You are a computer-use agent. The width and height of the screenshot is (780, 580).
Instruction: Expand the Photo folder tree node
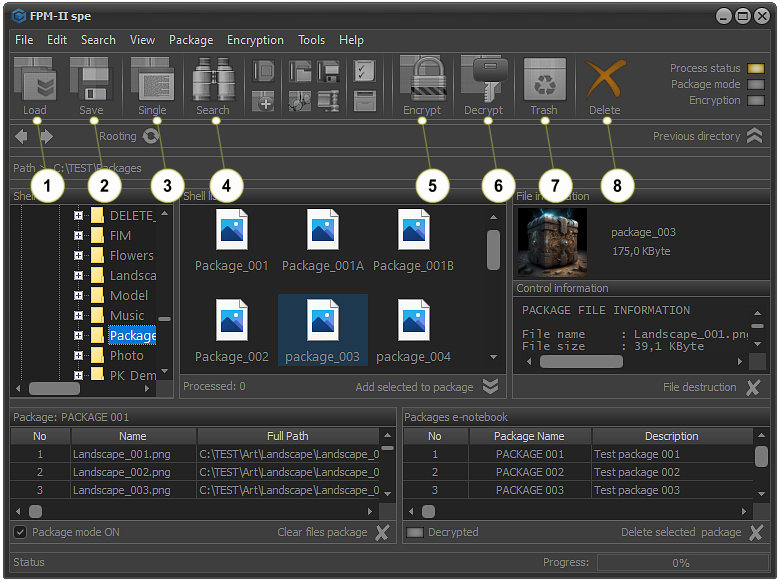click(x=78, y=355)
